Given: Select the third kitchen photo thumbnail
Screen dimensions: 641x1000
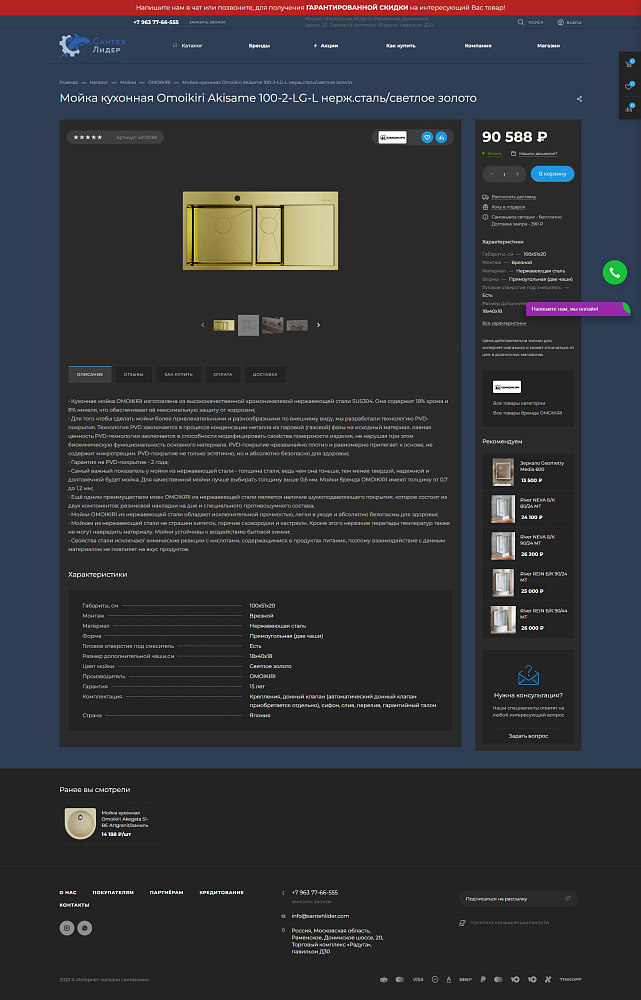Looking at the screenshot, I should 272,325.
